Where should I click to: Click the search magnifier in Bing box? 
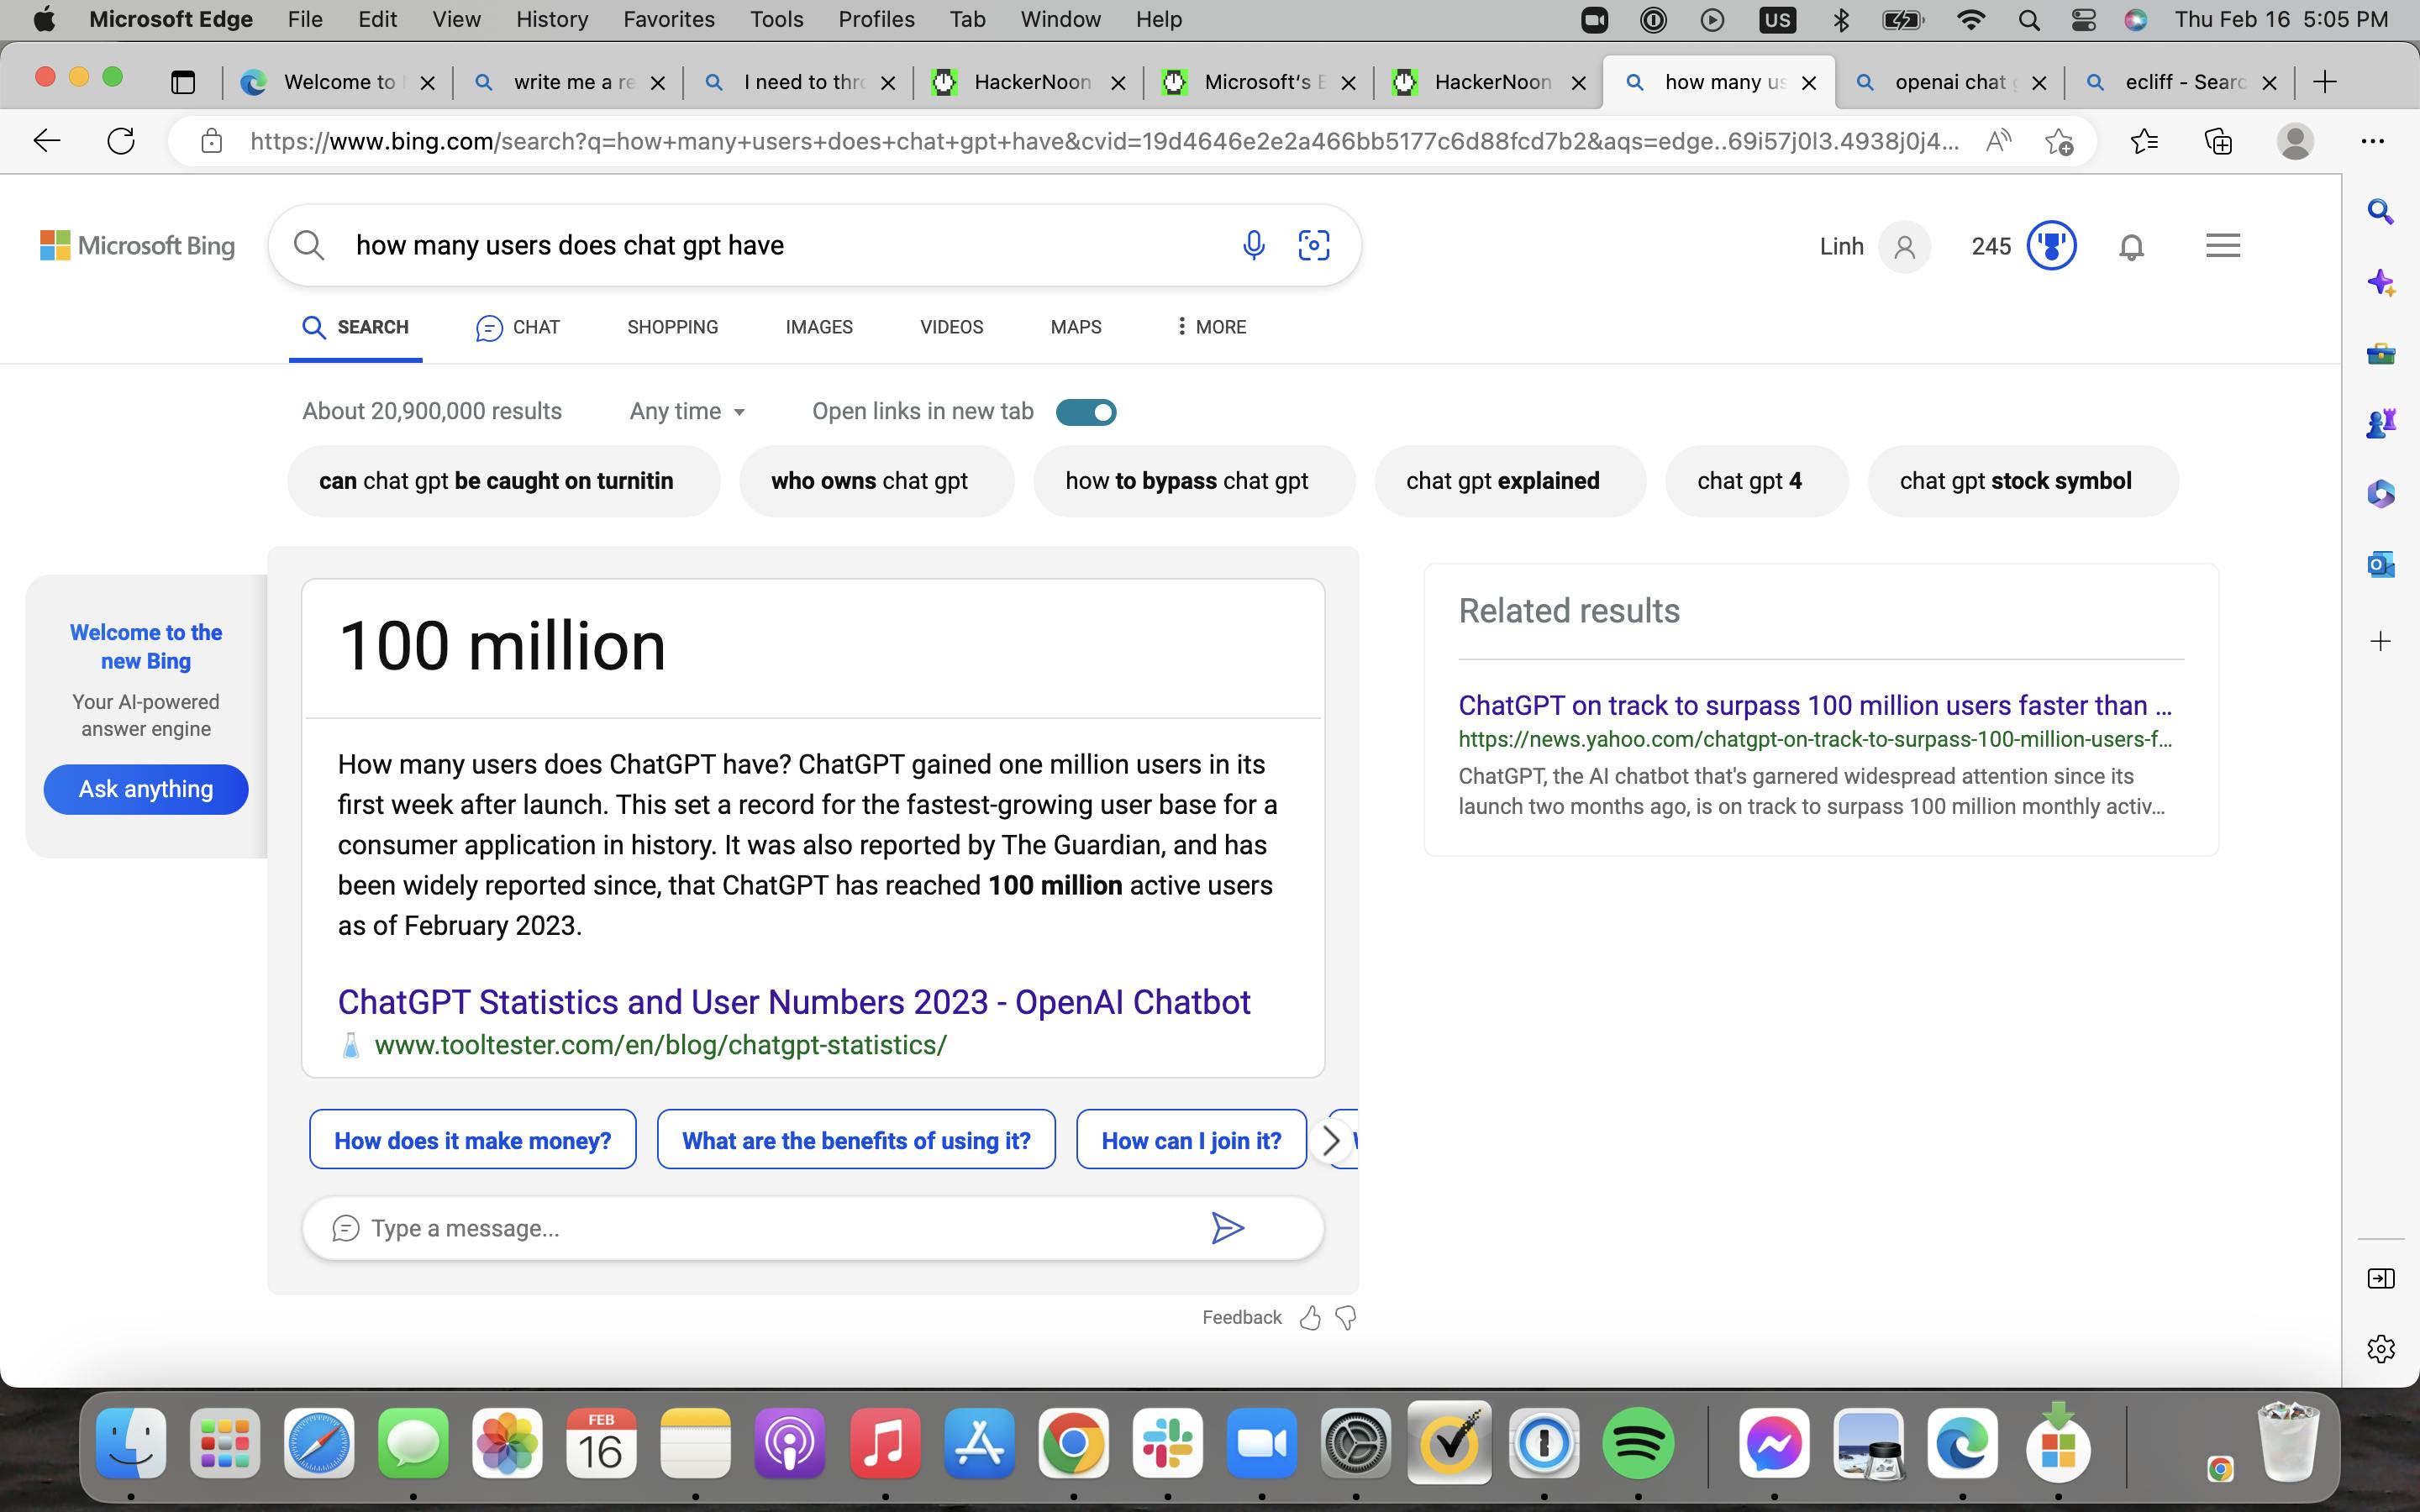(309, 245)
